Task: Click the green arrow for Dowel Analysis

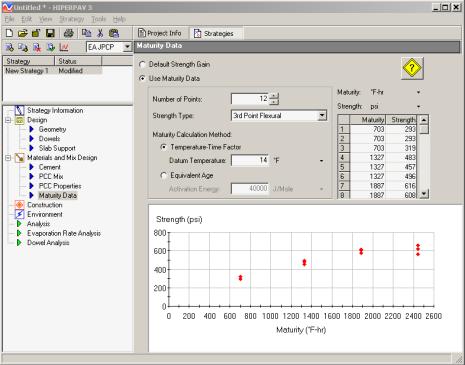Action: (x=19, y=243)
